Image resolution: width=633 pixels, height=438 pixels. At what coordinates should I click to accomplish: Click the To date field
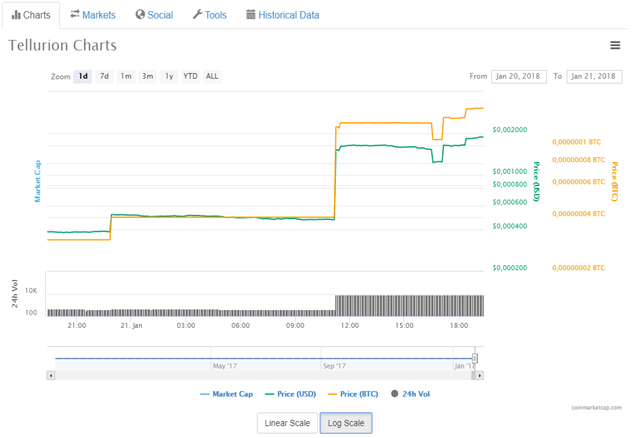click(594, 76)
